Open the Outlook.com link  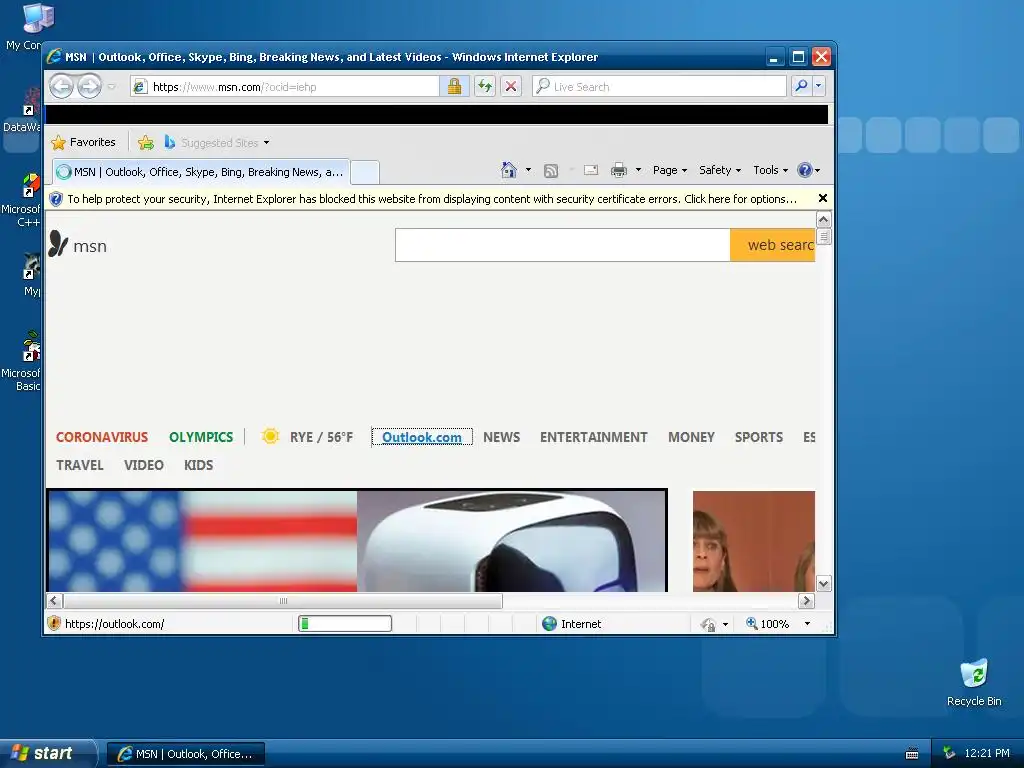(x=422, y=437)
